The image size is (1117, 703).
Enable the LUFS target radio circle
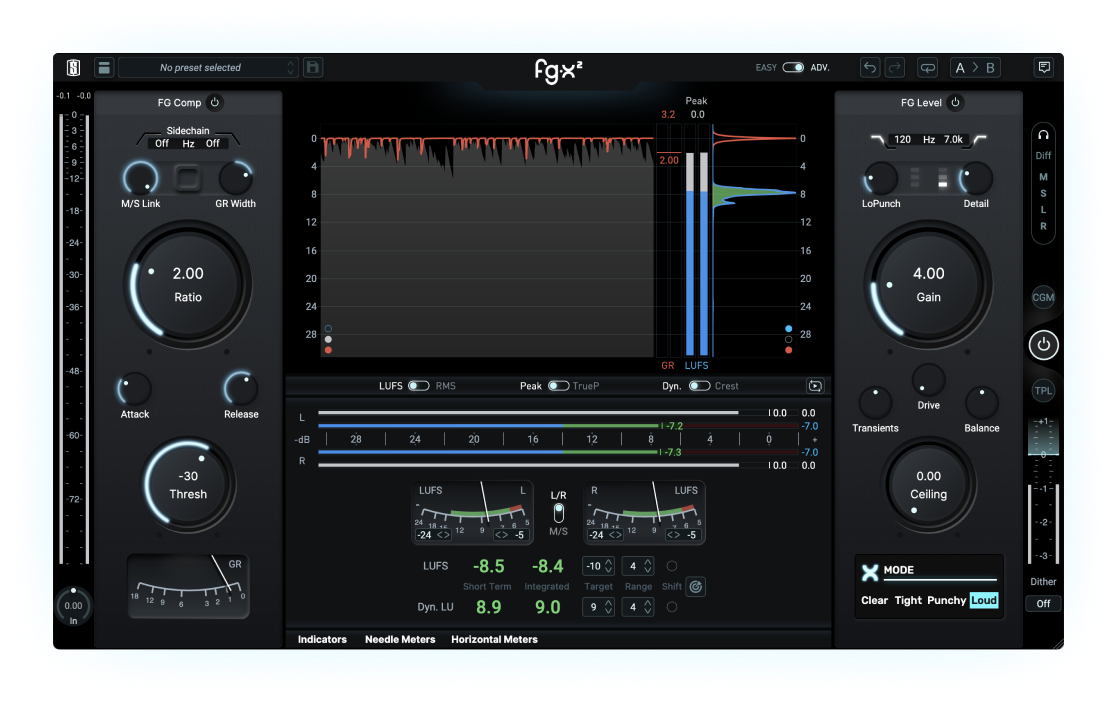tap(671, 566)
